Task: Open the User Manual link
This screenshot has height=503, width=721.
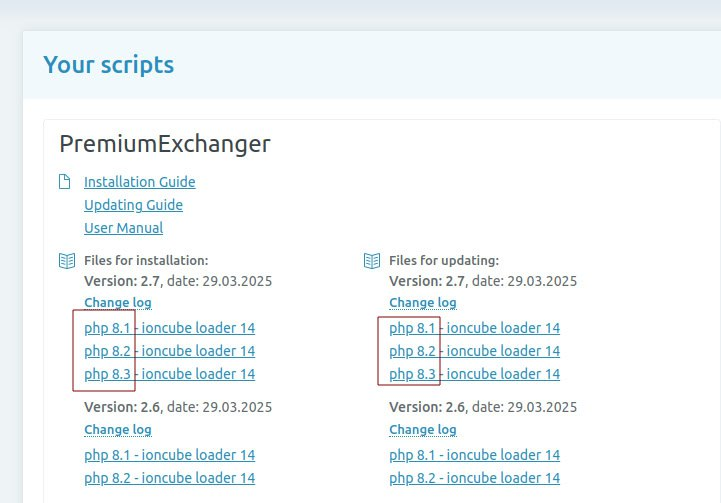Action: pos(123,228)
